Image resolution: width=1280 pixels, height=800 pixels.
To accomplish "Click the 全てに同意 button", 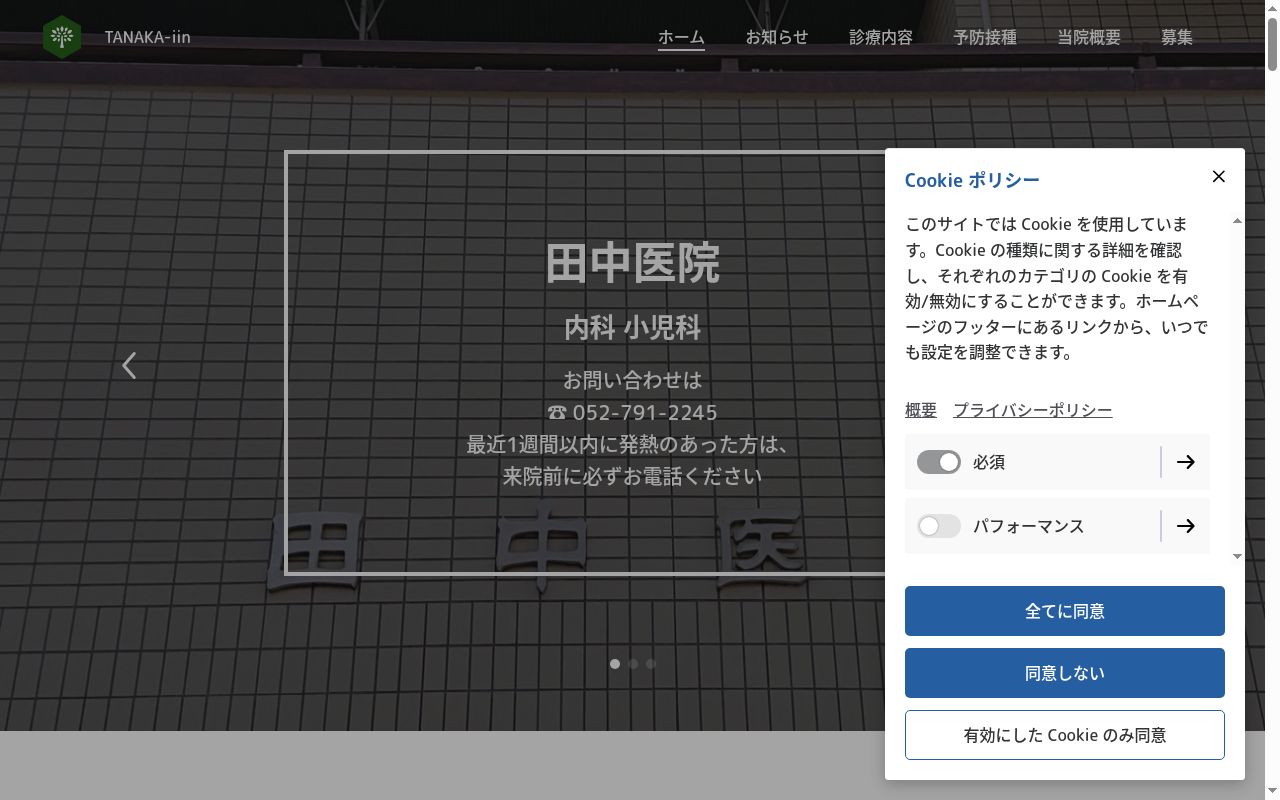I will pos(1065,611).
